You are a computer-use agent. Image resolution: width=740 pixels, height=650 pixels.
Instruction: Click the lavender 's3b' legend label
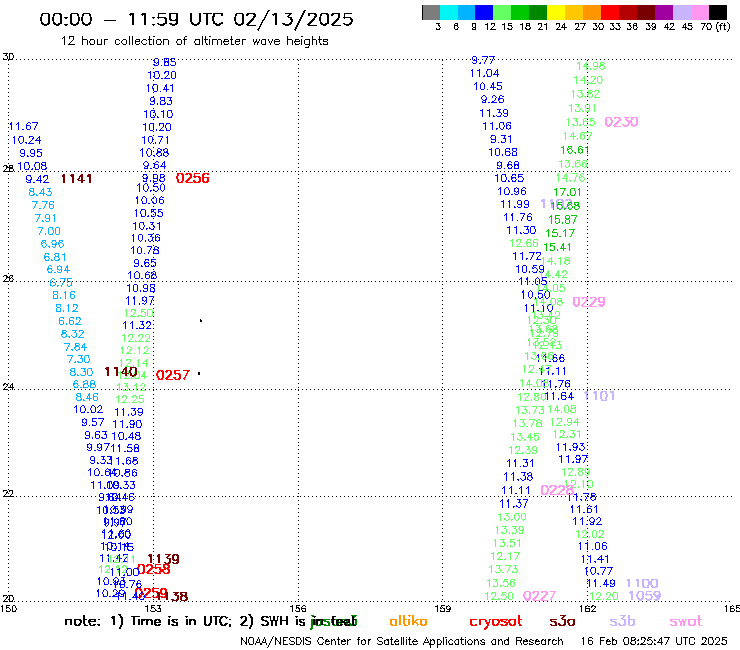[x=622, y=621]
